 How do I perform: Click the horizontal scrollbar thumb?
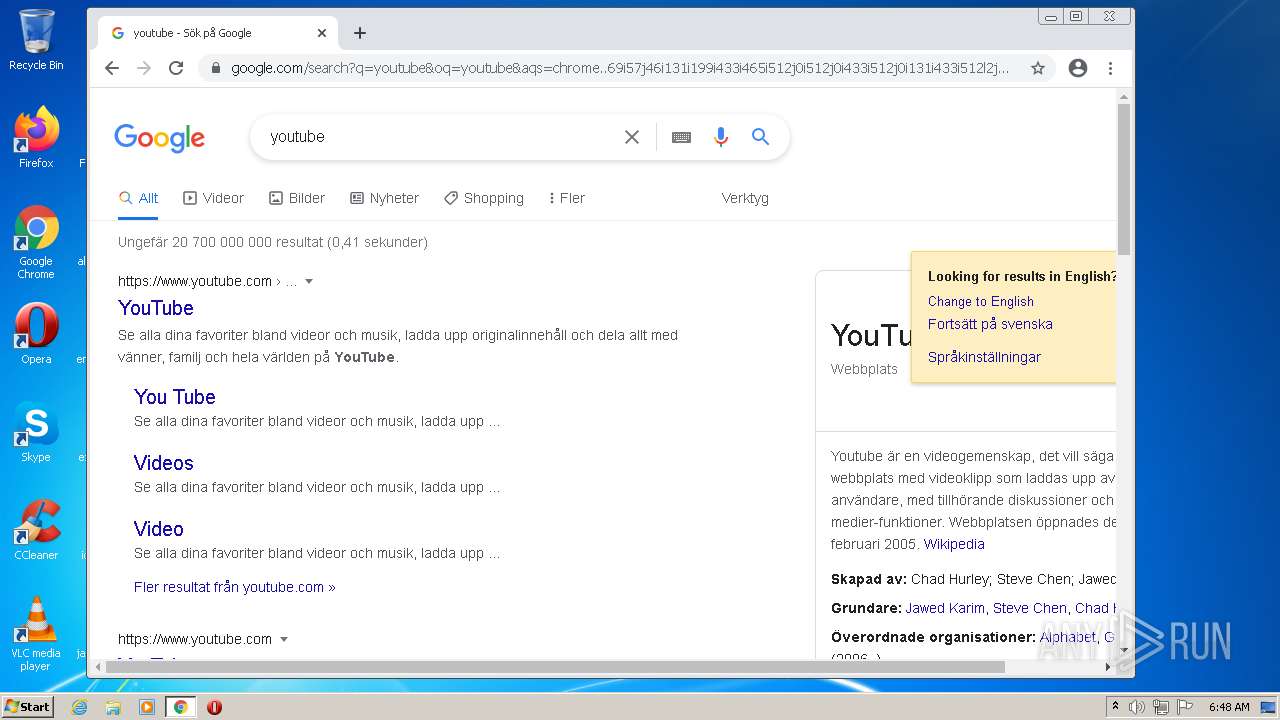tap(556, 667)
